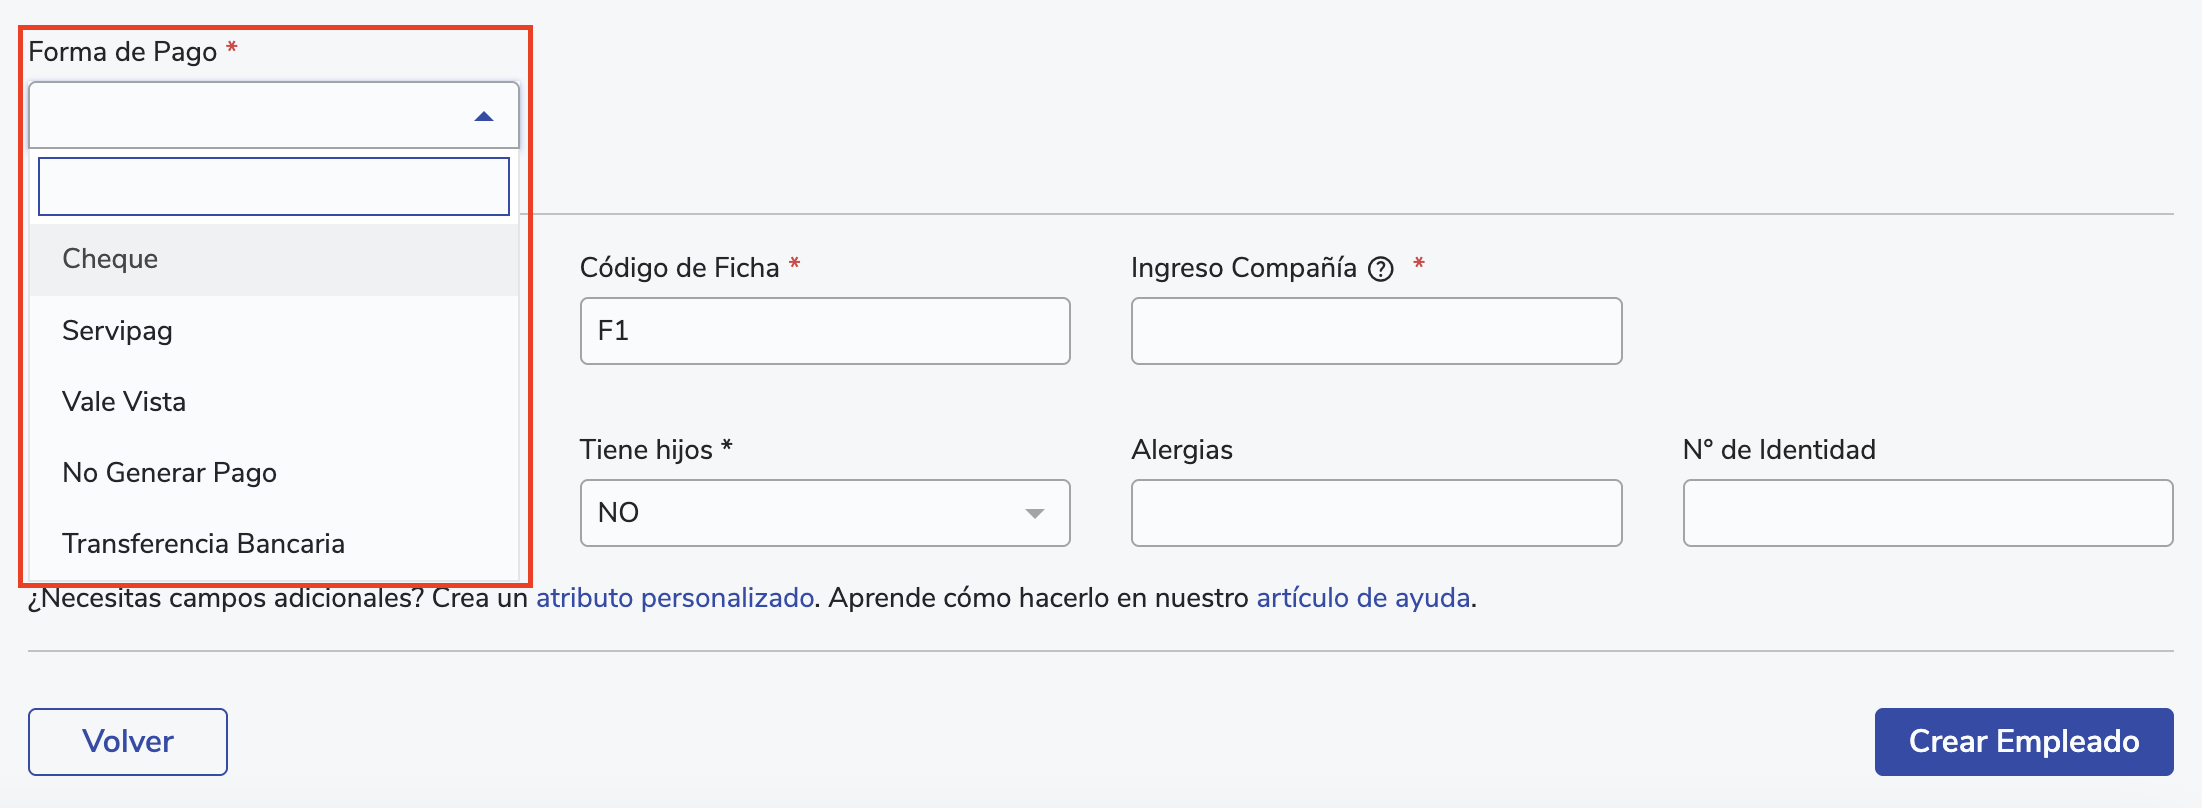
Task: Focus the search box inside payment dropdown
Action: [274, 187]
